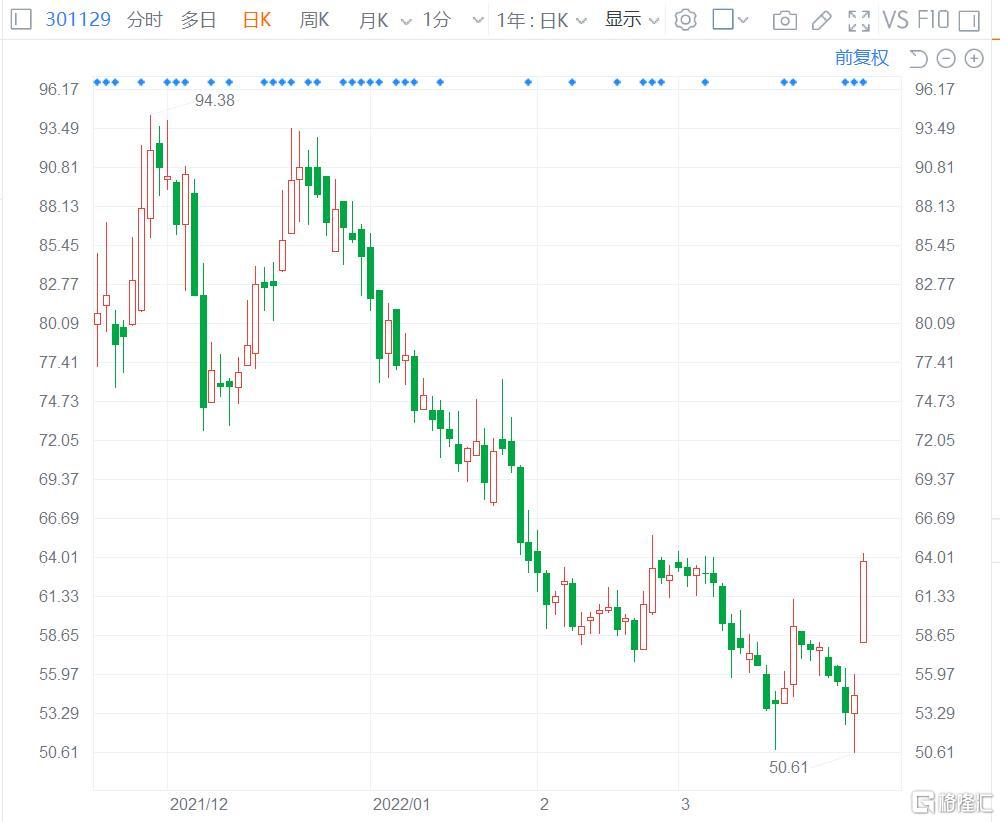Click the tall final red candlestick near 64.01
The image size is (1000, 822).
click(864, 598)
